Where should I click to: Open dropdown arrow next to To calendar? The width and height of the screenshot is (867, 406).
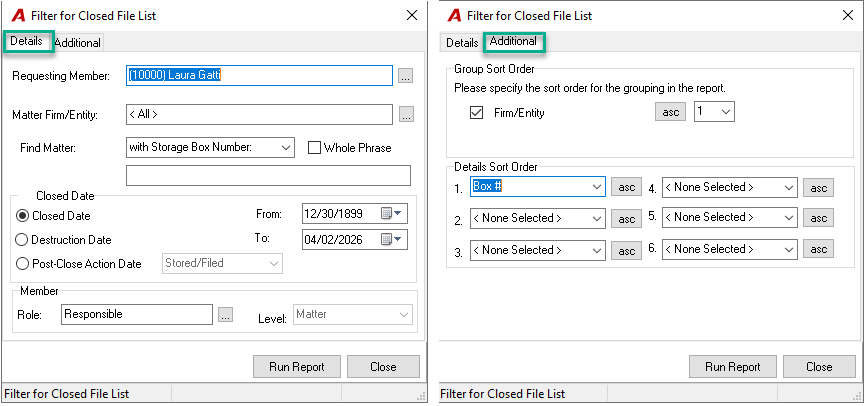(399, 240)
